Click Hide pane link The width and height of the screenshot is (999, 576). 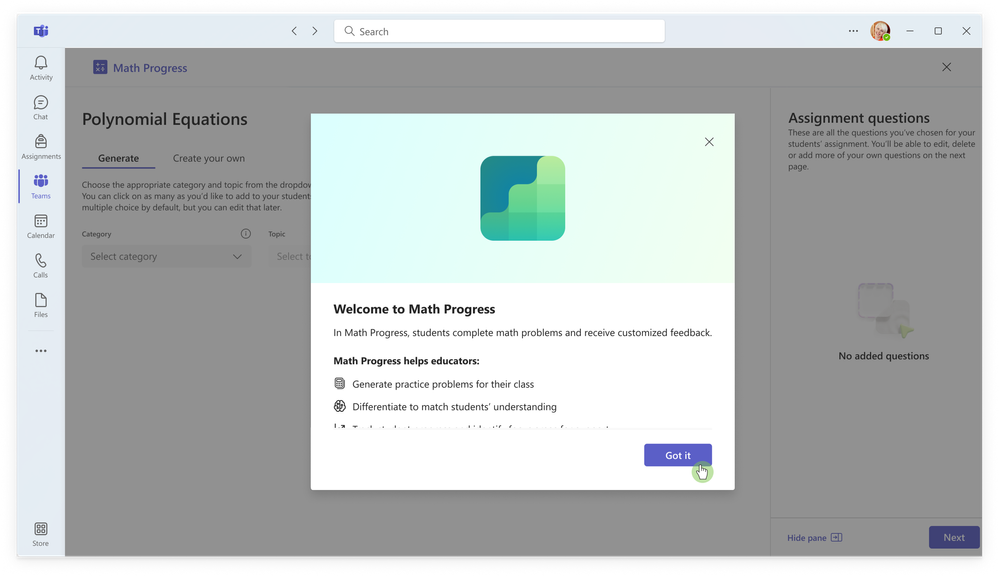(814, 538)
